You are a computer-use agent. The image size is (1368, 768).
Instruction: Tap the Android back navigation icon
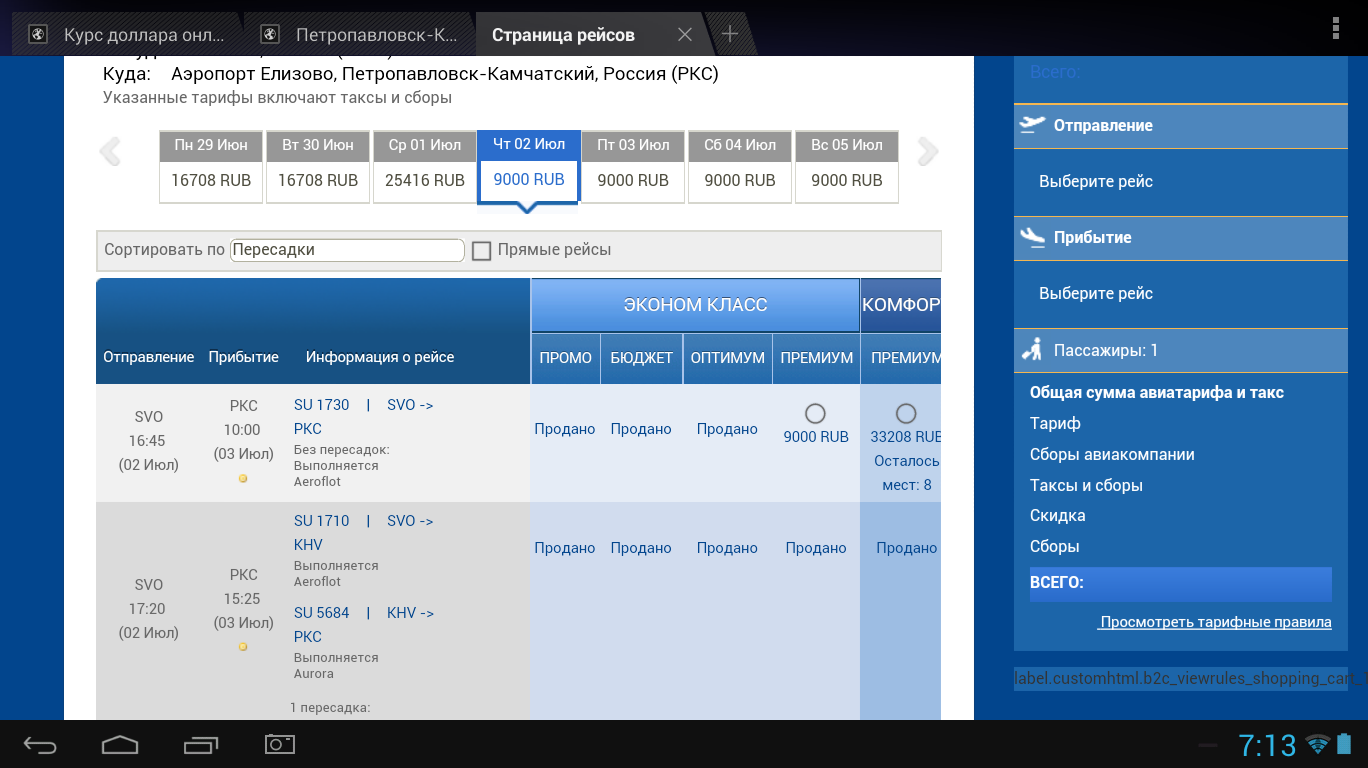pyautogui.click(x=40, y=745)
